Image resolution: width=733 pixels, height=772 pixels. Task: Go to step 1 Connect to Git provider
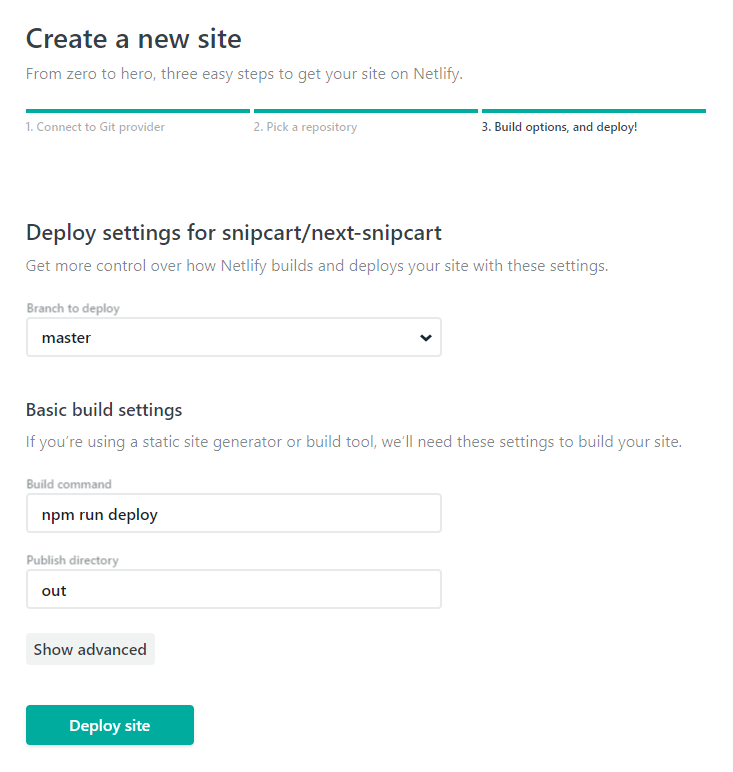[95, 127]
